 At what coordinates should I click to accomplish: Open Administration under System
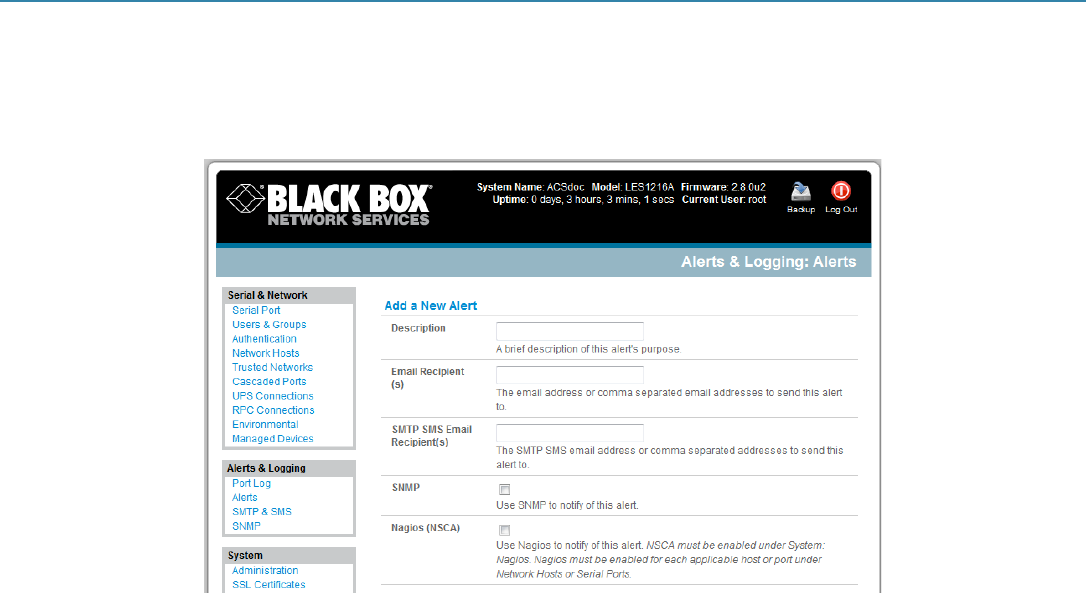[x=265, y=571]
